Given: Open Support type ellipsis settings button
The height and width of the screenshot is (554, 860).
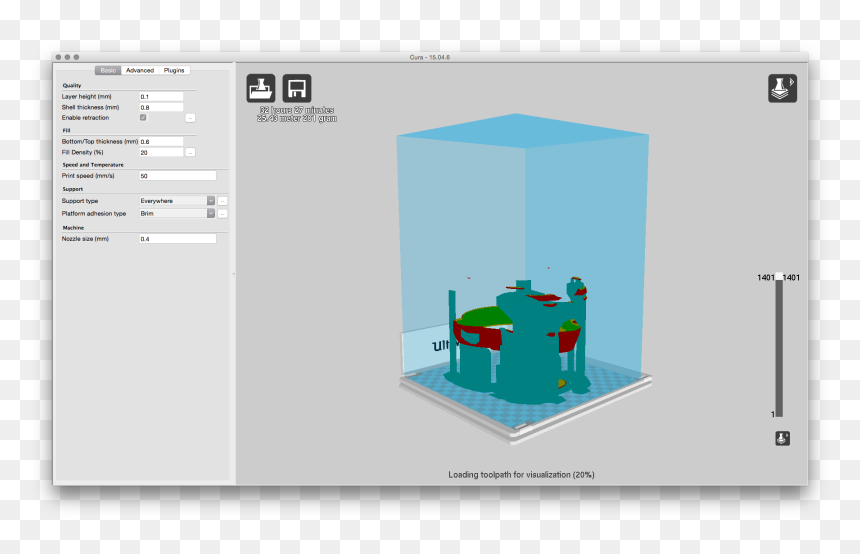Looking at the screenshot, I should [222, 201].
